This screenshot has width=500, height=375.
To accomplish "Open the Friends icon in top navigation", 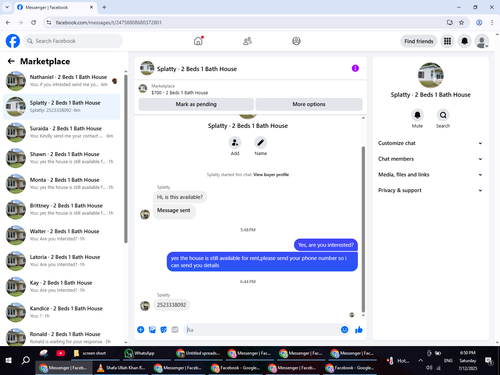I will [247, 41].
